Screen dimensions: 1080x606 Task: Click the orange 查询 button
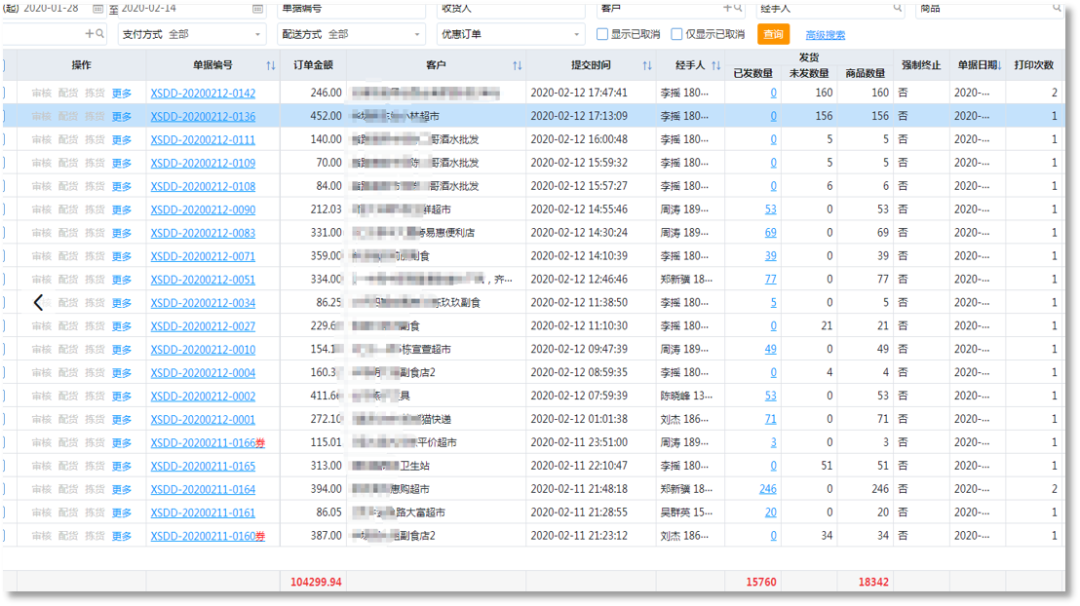coord(773,33)
